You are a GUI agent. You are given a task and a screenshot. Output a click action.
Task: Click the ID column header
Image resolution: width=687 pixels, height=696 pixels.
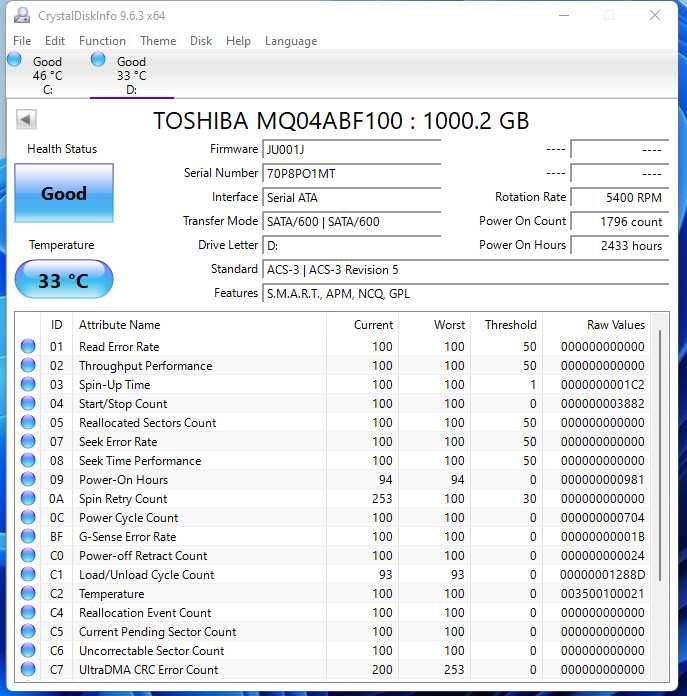click(x=56, y=324)
